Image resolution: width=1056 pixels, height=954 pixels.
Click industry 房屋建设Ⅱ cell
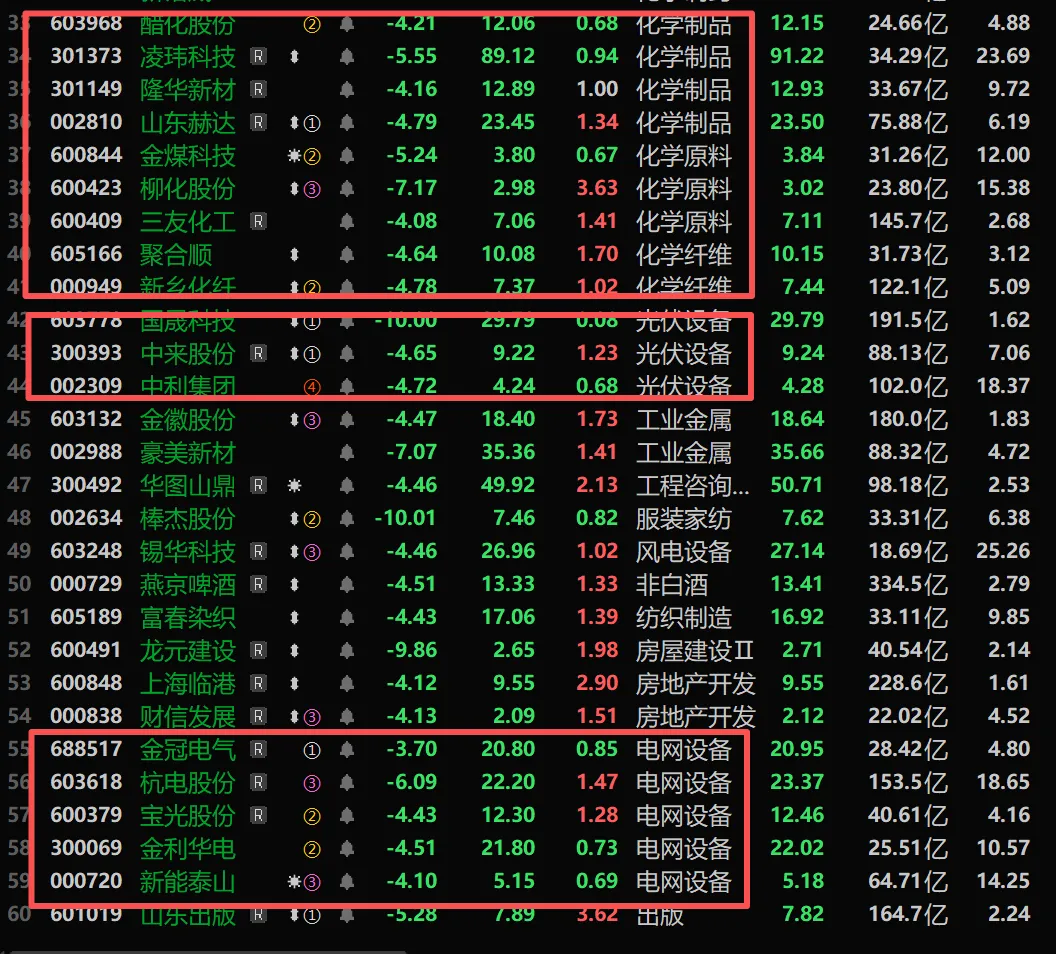point(694,650)
